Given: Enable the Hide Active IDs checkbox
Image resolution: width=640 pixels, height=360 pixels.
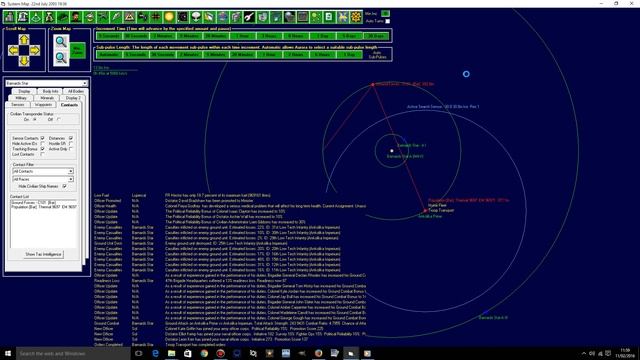Looking at the screenshot, I should coord(42,144).
